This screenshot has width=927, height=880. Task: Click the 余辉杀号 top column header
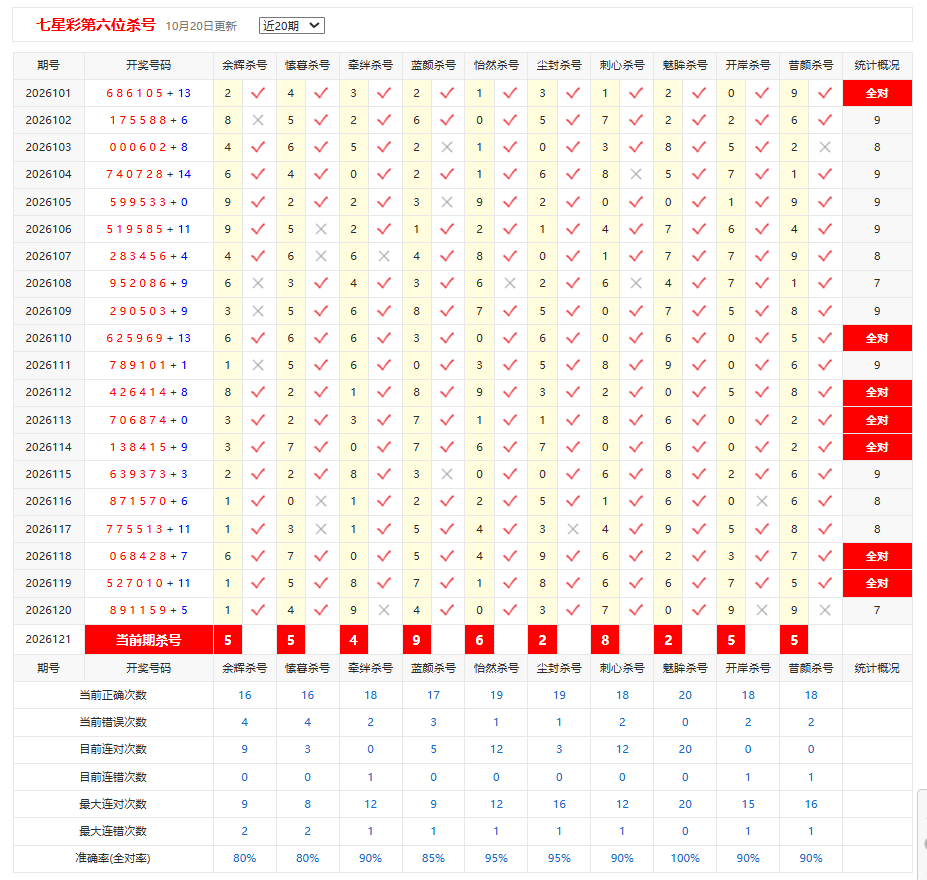244,65
